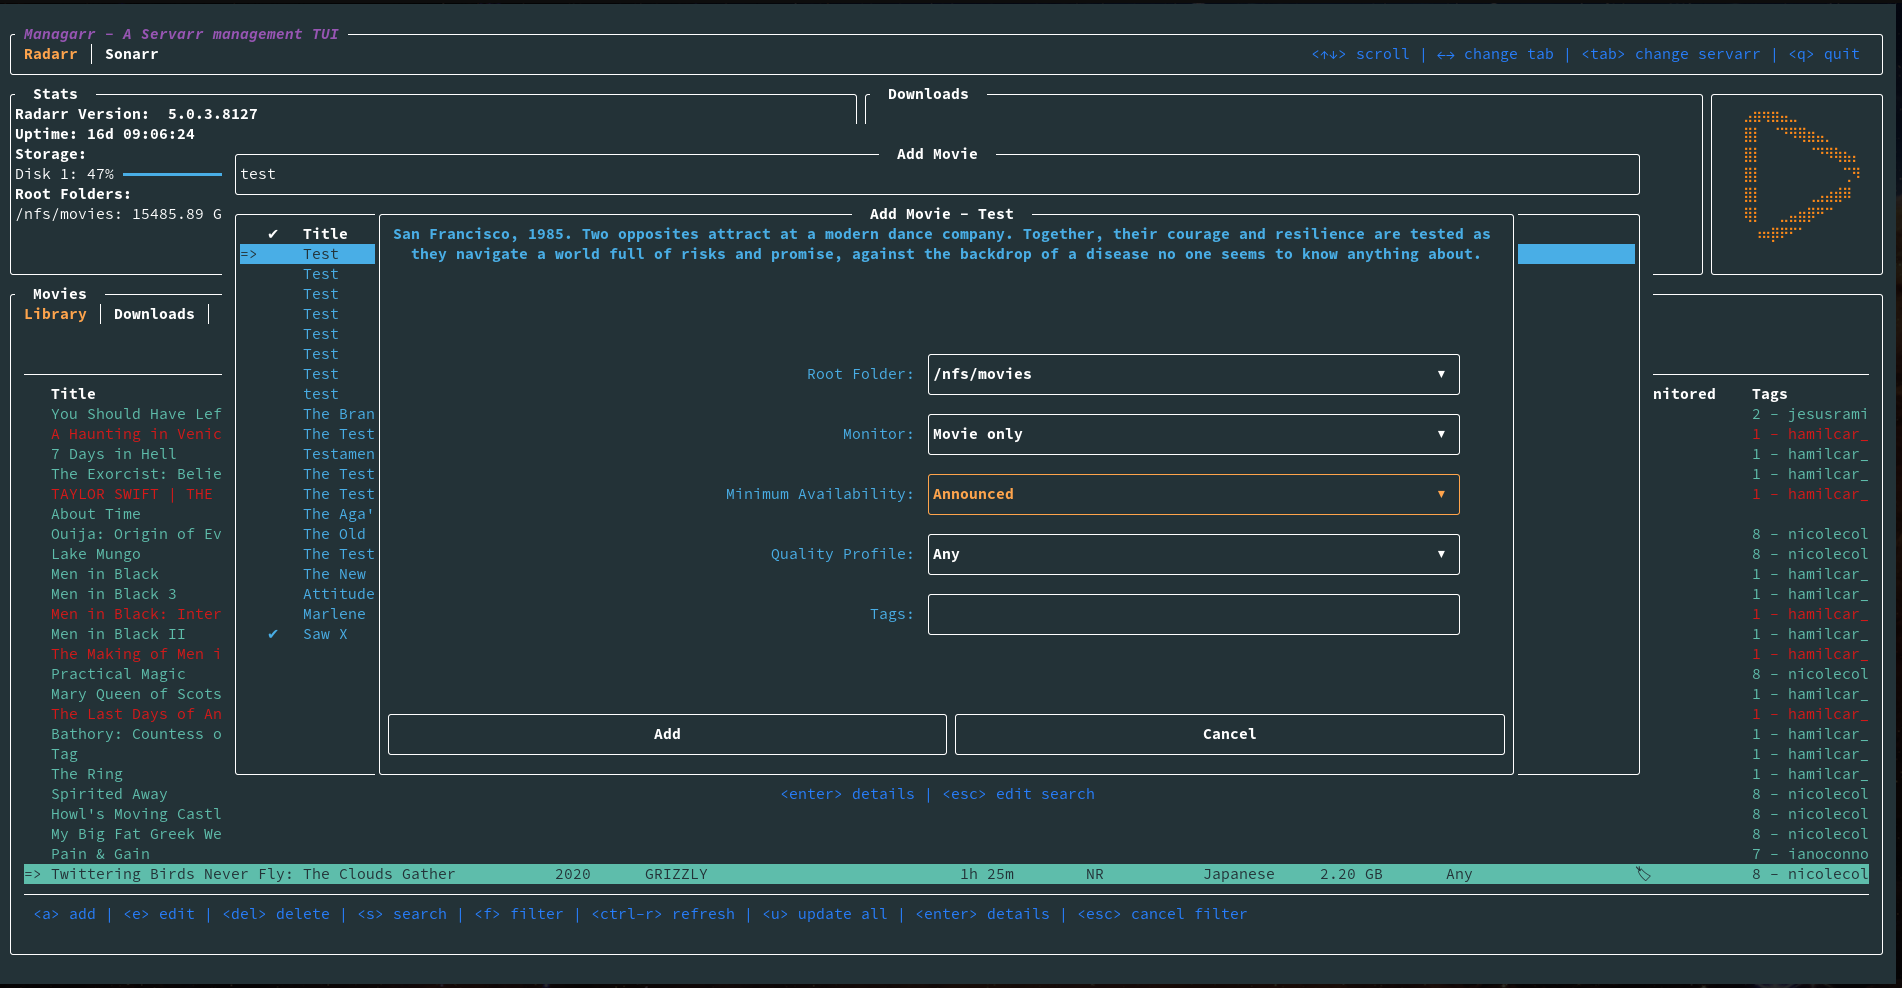This screenshot has height=988, width=1902.
Task: Click the checkmark header above the search results
Action: point(273,234)
